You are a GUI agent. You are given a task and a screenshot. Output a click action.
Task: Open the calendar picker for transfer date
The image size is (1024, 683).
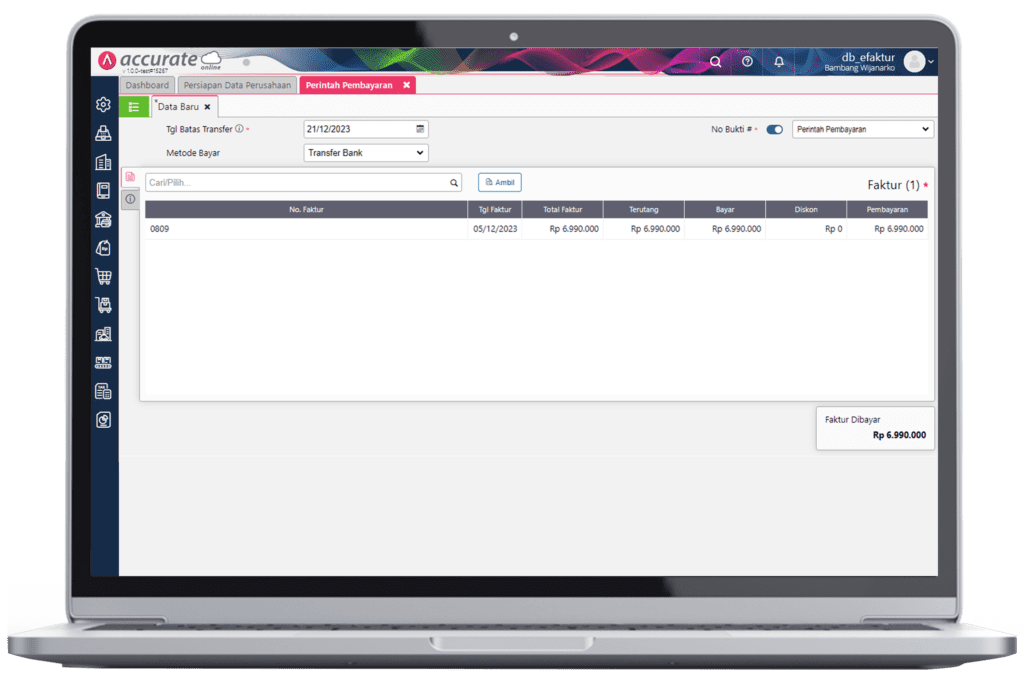tap(420, 129)
